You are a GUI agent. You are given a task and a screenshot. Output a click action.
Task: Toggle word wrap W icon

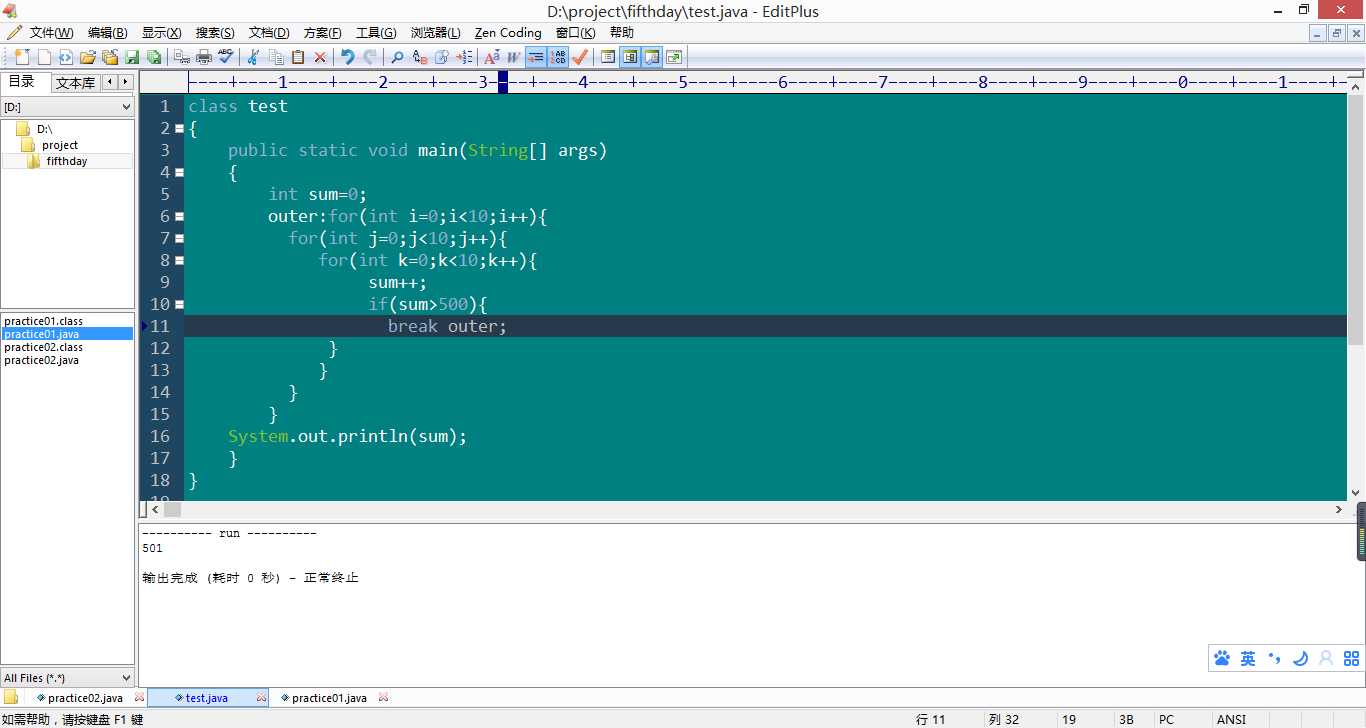[513, 57]
